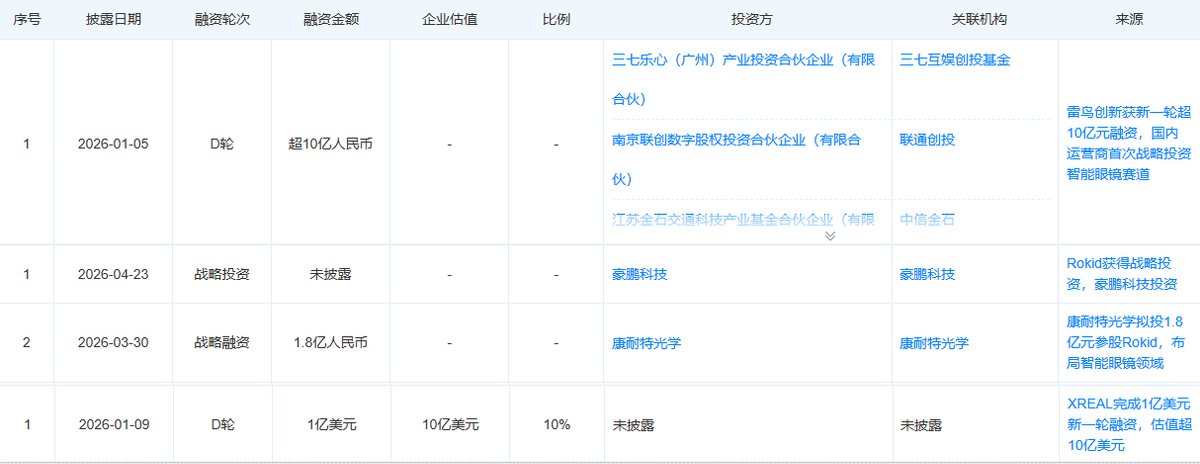
Task: Select the 战略融资 round cell
Action: coord(222,343)
